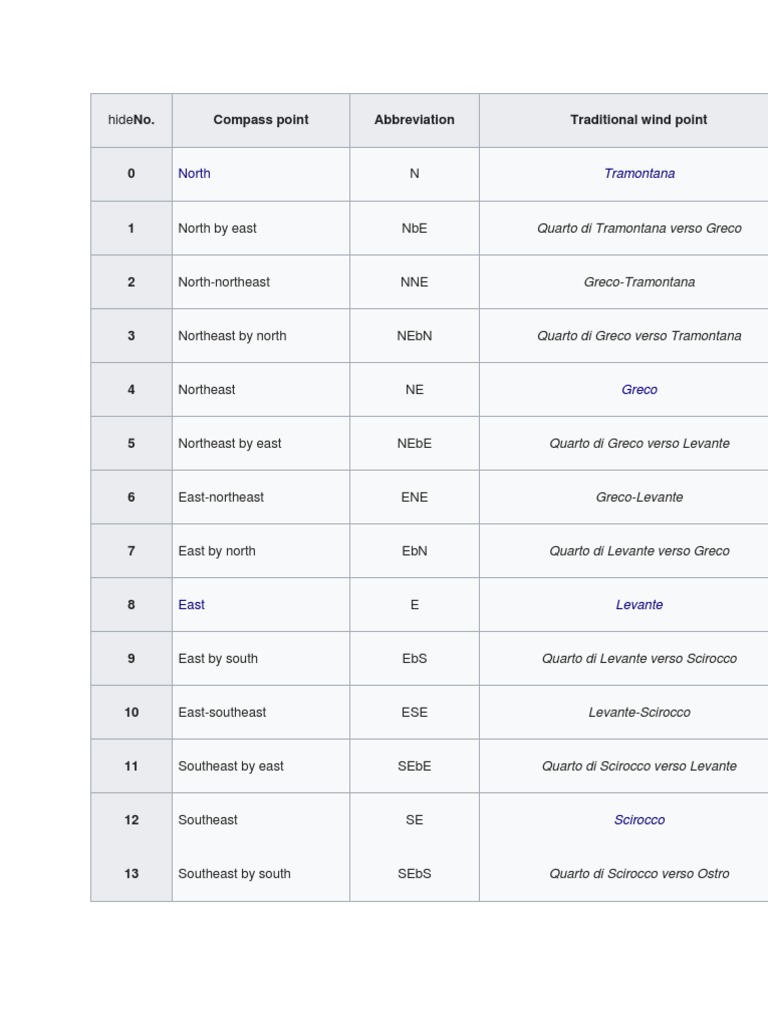Follow the Tramontana wind link

click(639, 174)
